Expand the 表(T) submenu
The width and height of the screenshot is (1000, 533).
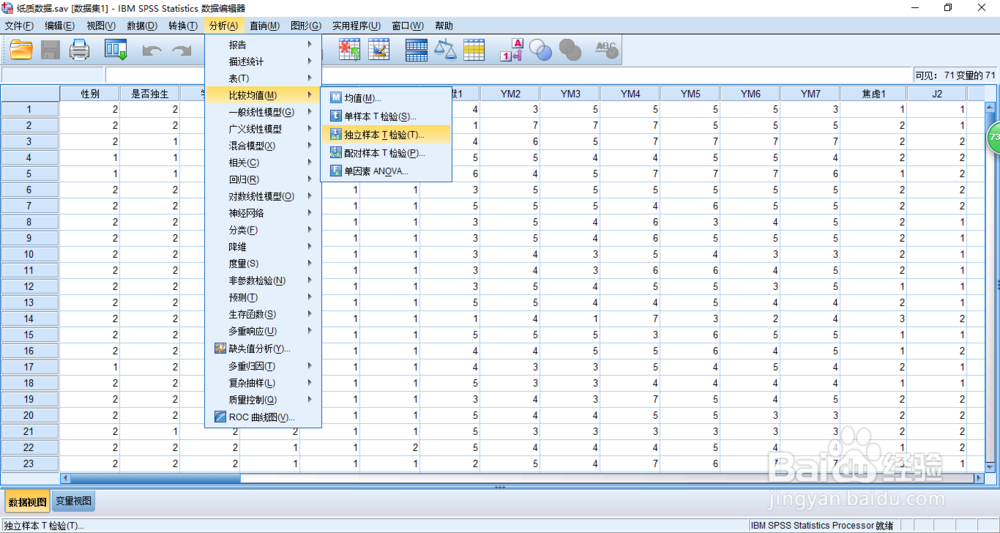(263, 78)
